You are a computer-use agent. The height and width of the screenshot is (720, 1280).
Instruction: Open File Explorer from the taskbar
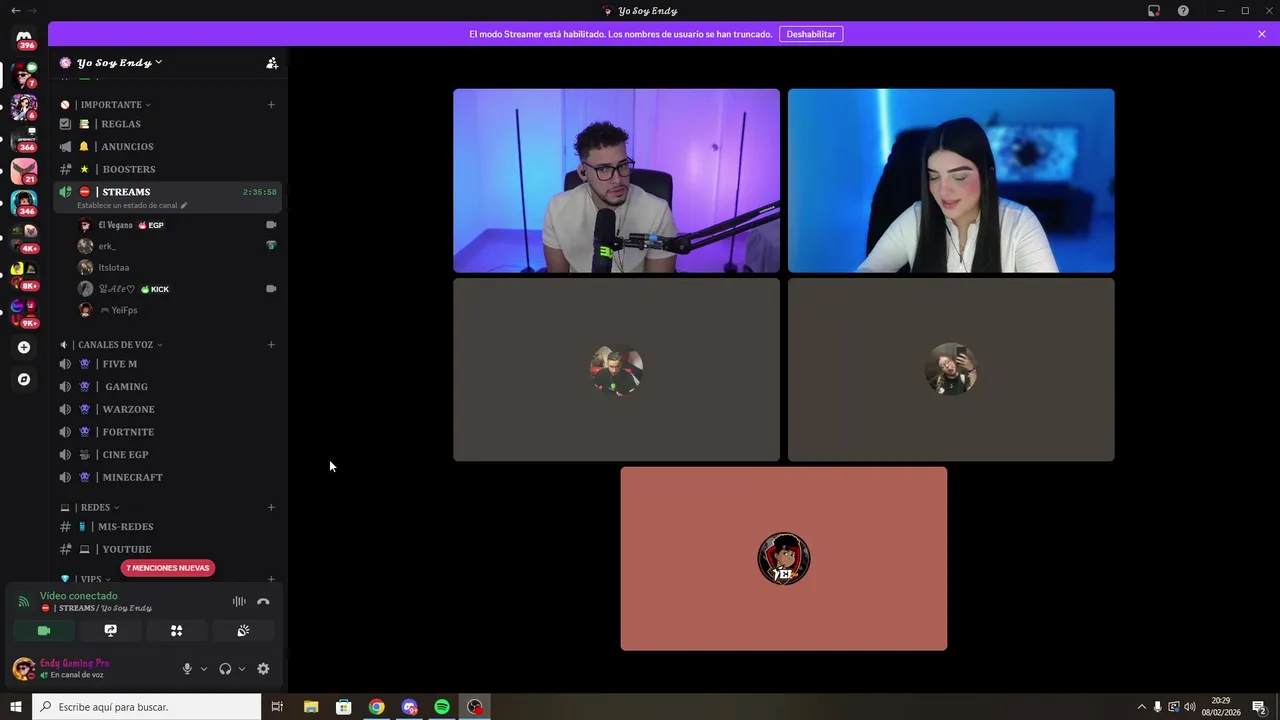(x=310, y=707)
